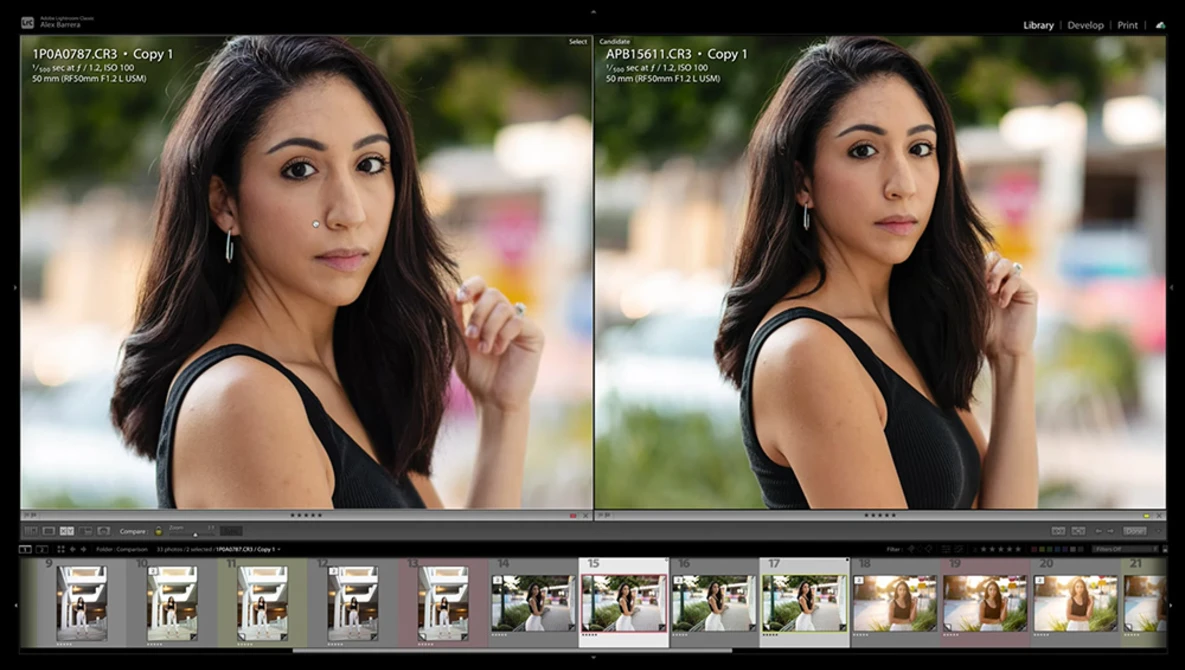The height and width of the screenshot is (670, 1185).
Task: Toggle the filmstrip filter on/off switch
Action: click(1165, 549)
